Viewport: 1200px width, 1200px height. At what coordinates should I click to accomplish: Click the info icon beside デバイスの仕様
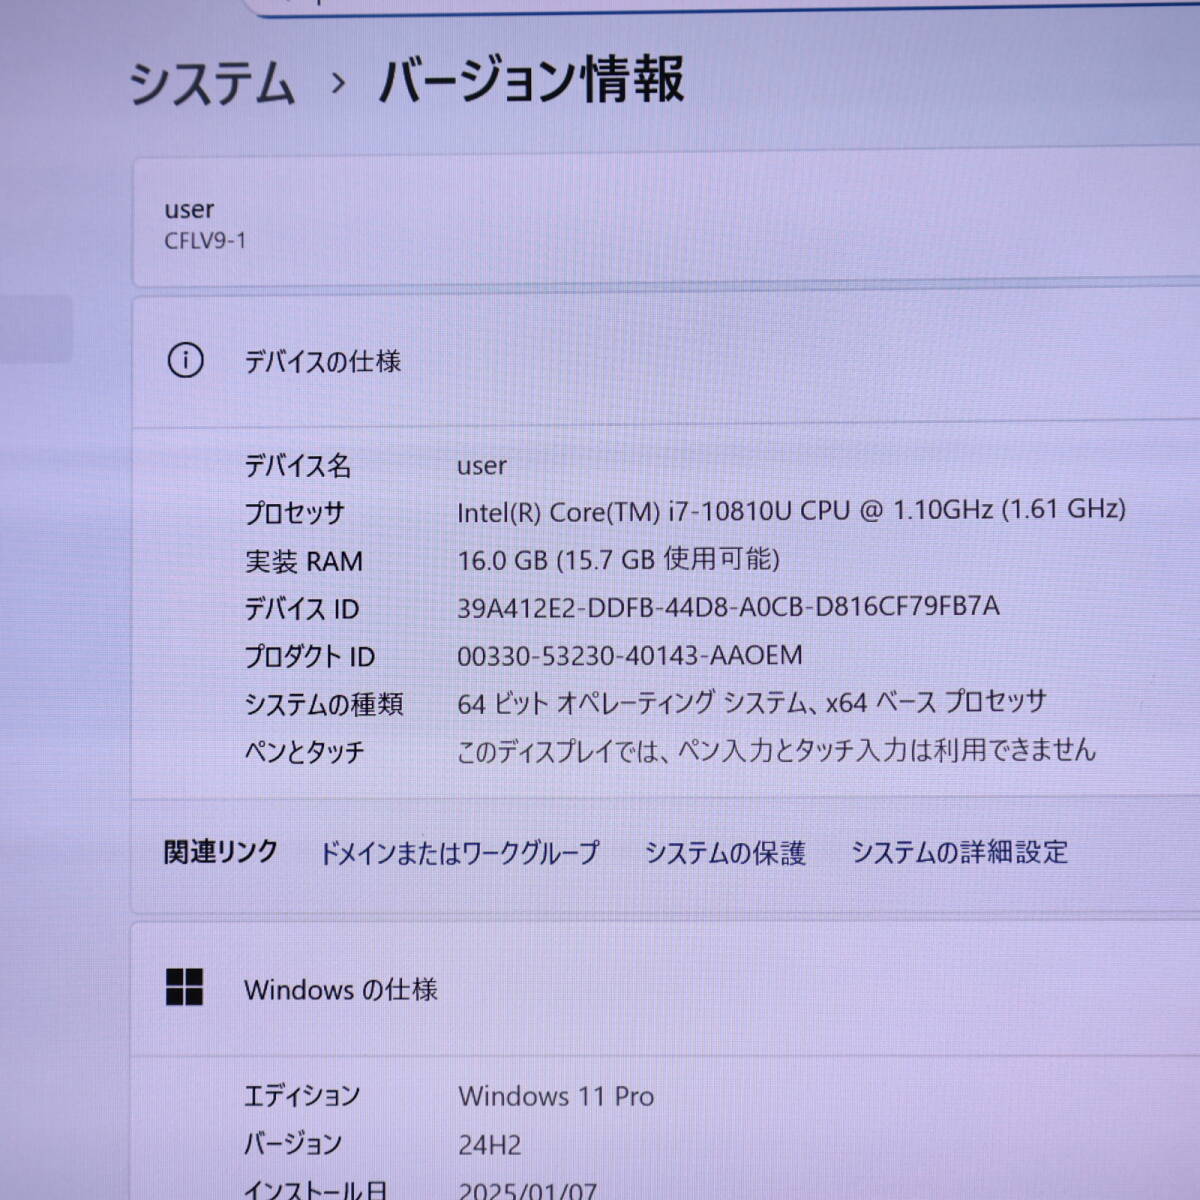[x=185, y=360]
